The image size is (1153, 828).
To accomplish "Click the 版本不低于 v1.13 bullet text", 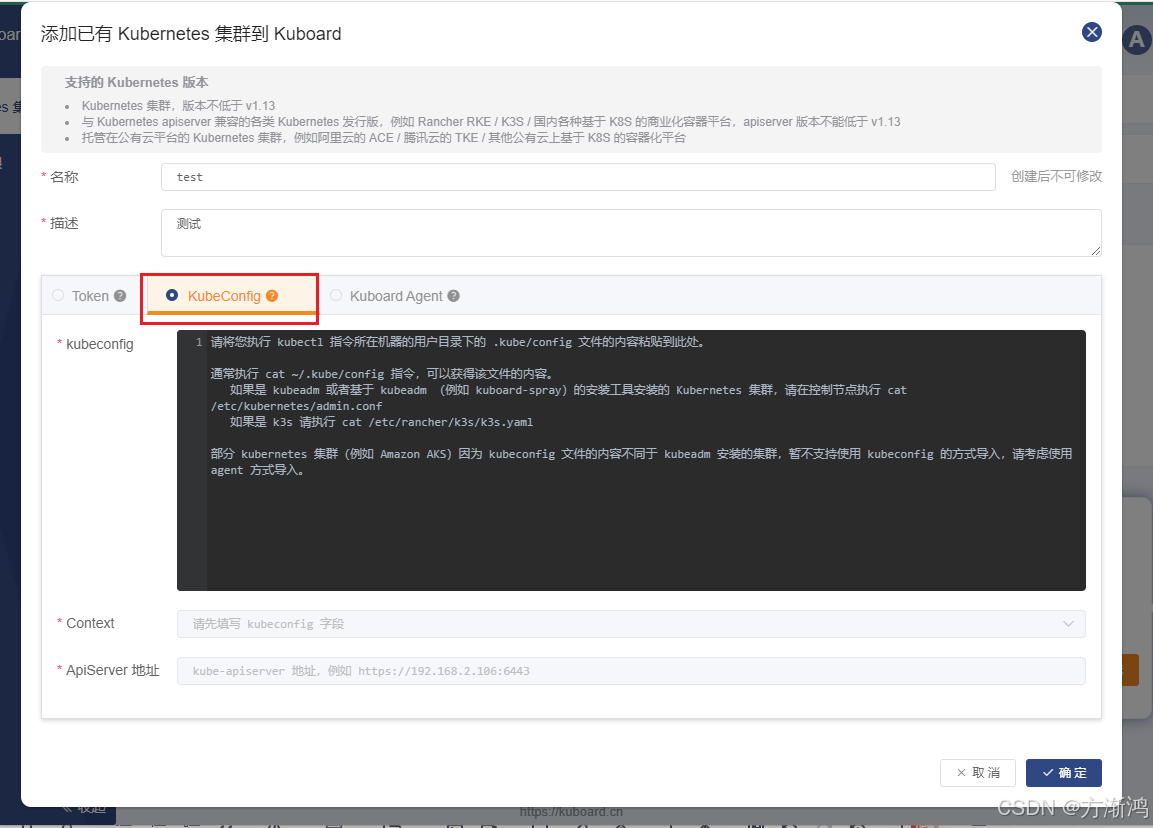I will [x=178, y=106].
